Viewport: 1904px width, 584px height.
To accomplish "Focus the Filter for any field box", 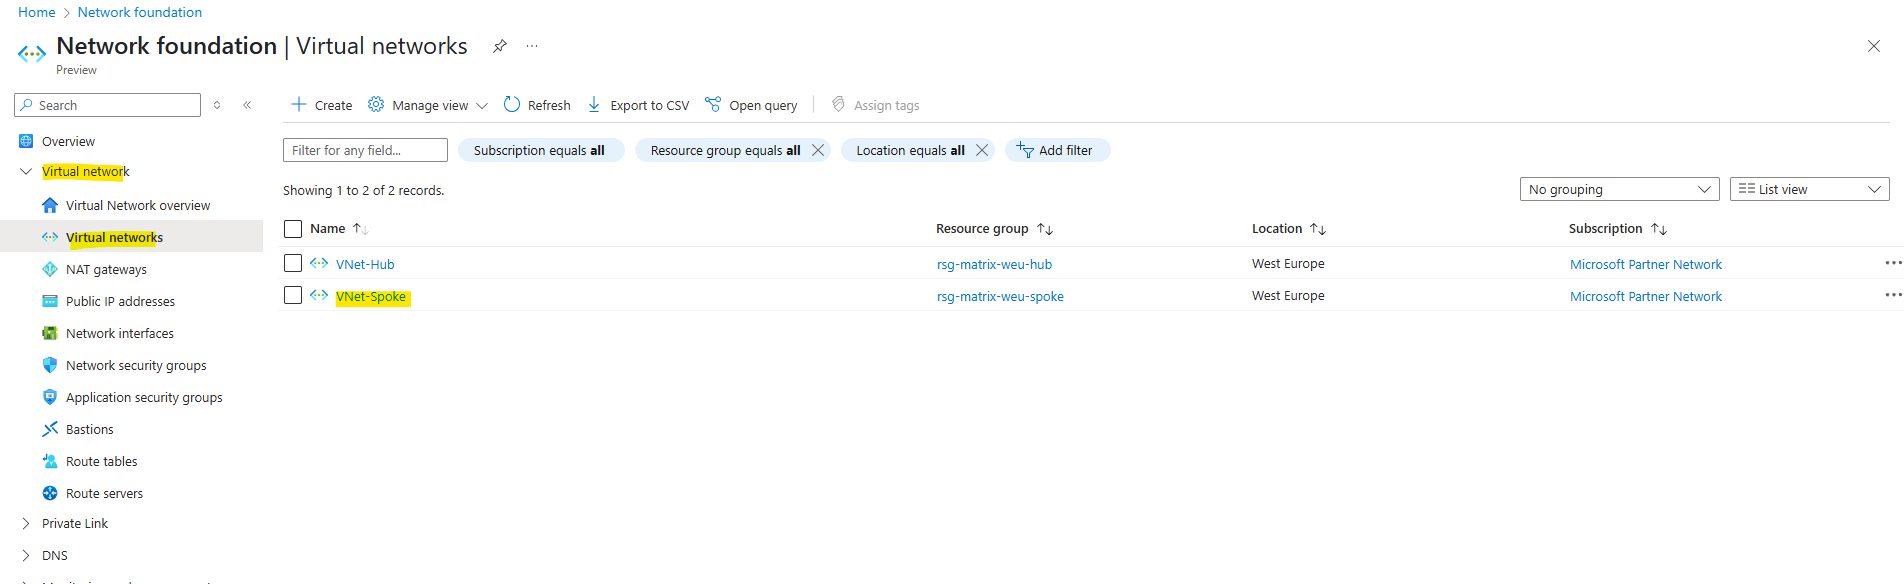I will click(365, 150).
